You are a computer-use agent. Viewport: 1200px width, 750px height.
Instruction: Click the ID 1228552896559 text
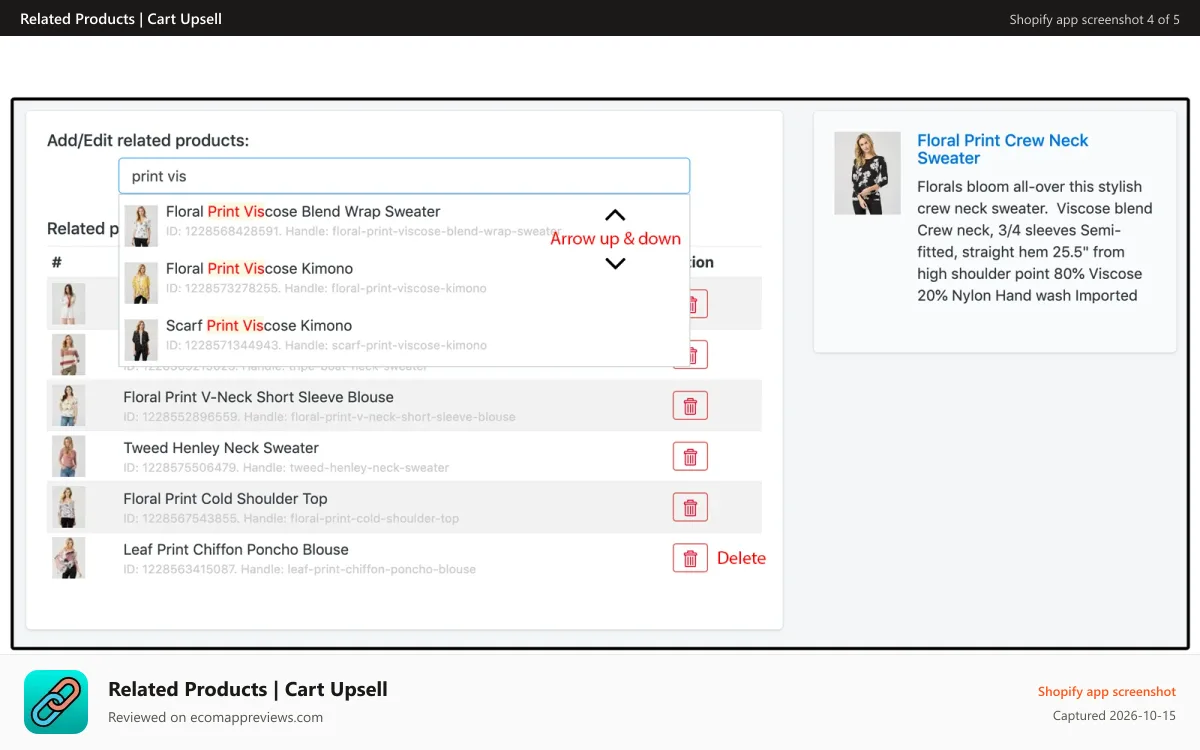181,417
